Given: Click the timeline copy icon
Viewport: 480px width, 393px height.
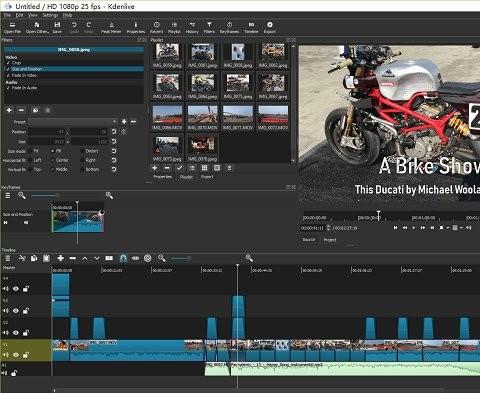Looking at the screenshot, I should [x=34, y=258].
